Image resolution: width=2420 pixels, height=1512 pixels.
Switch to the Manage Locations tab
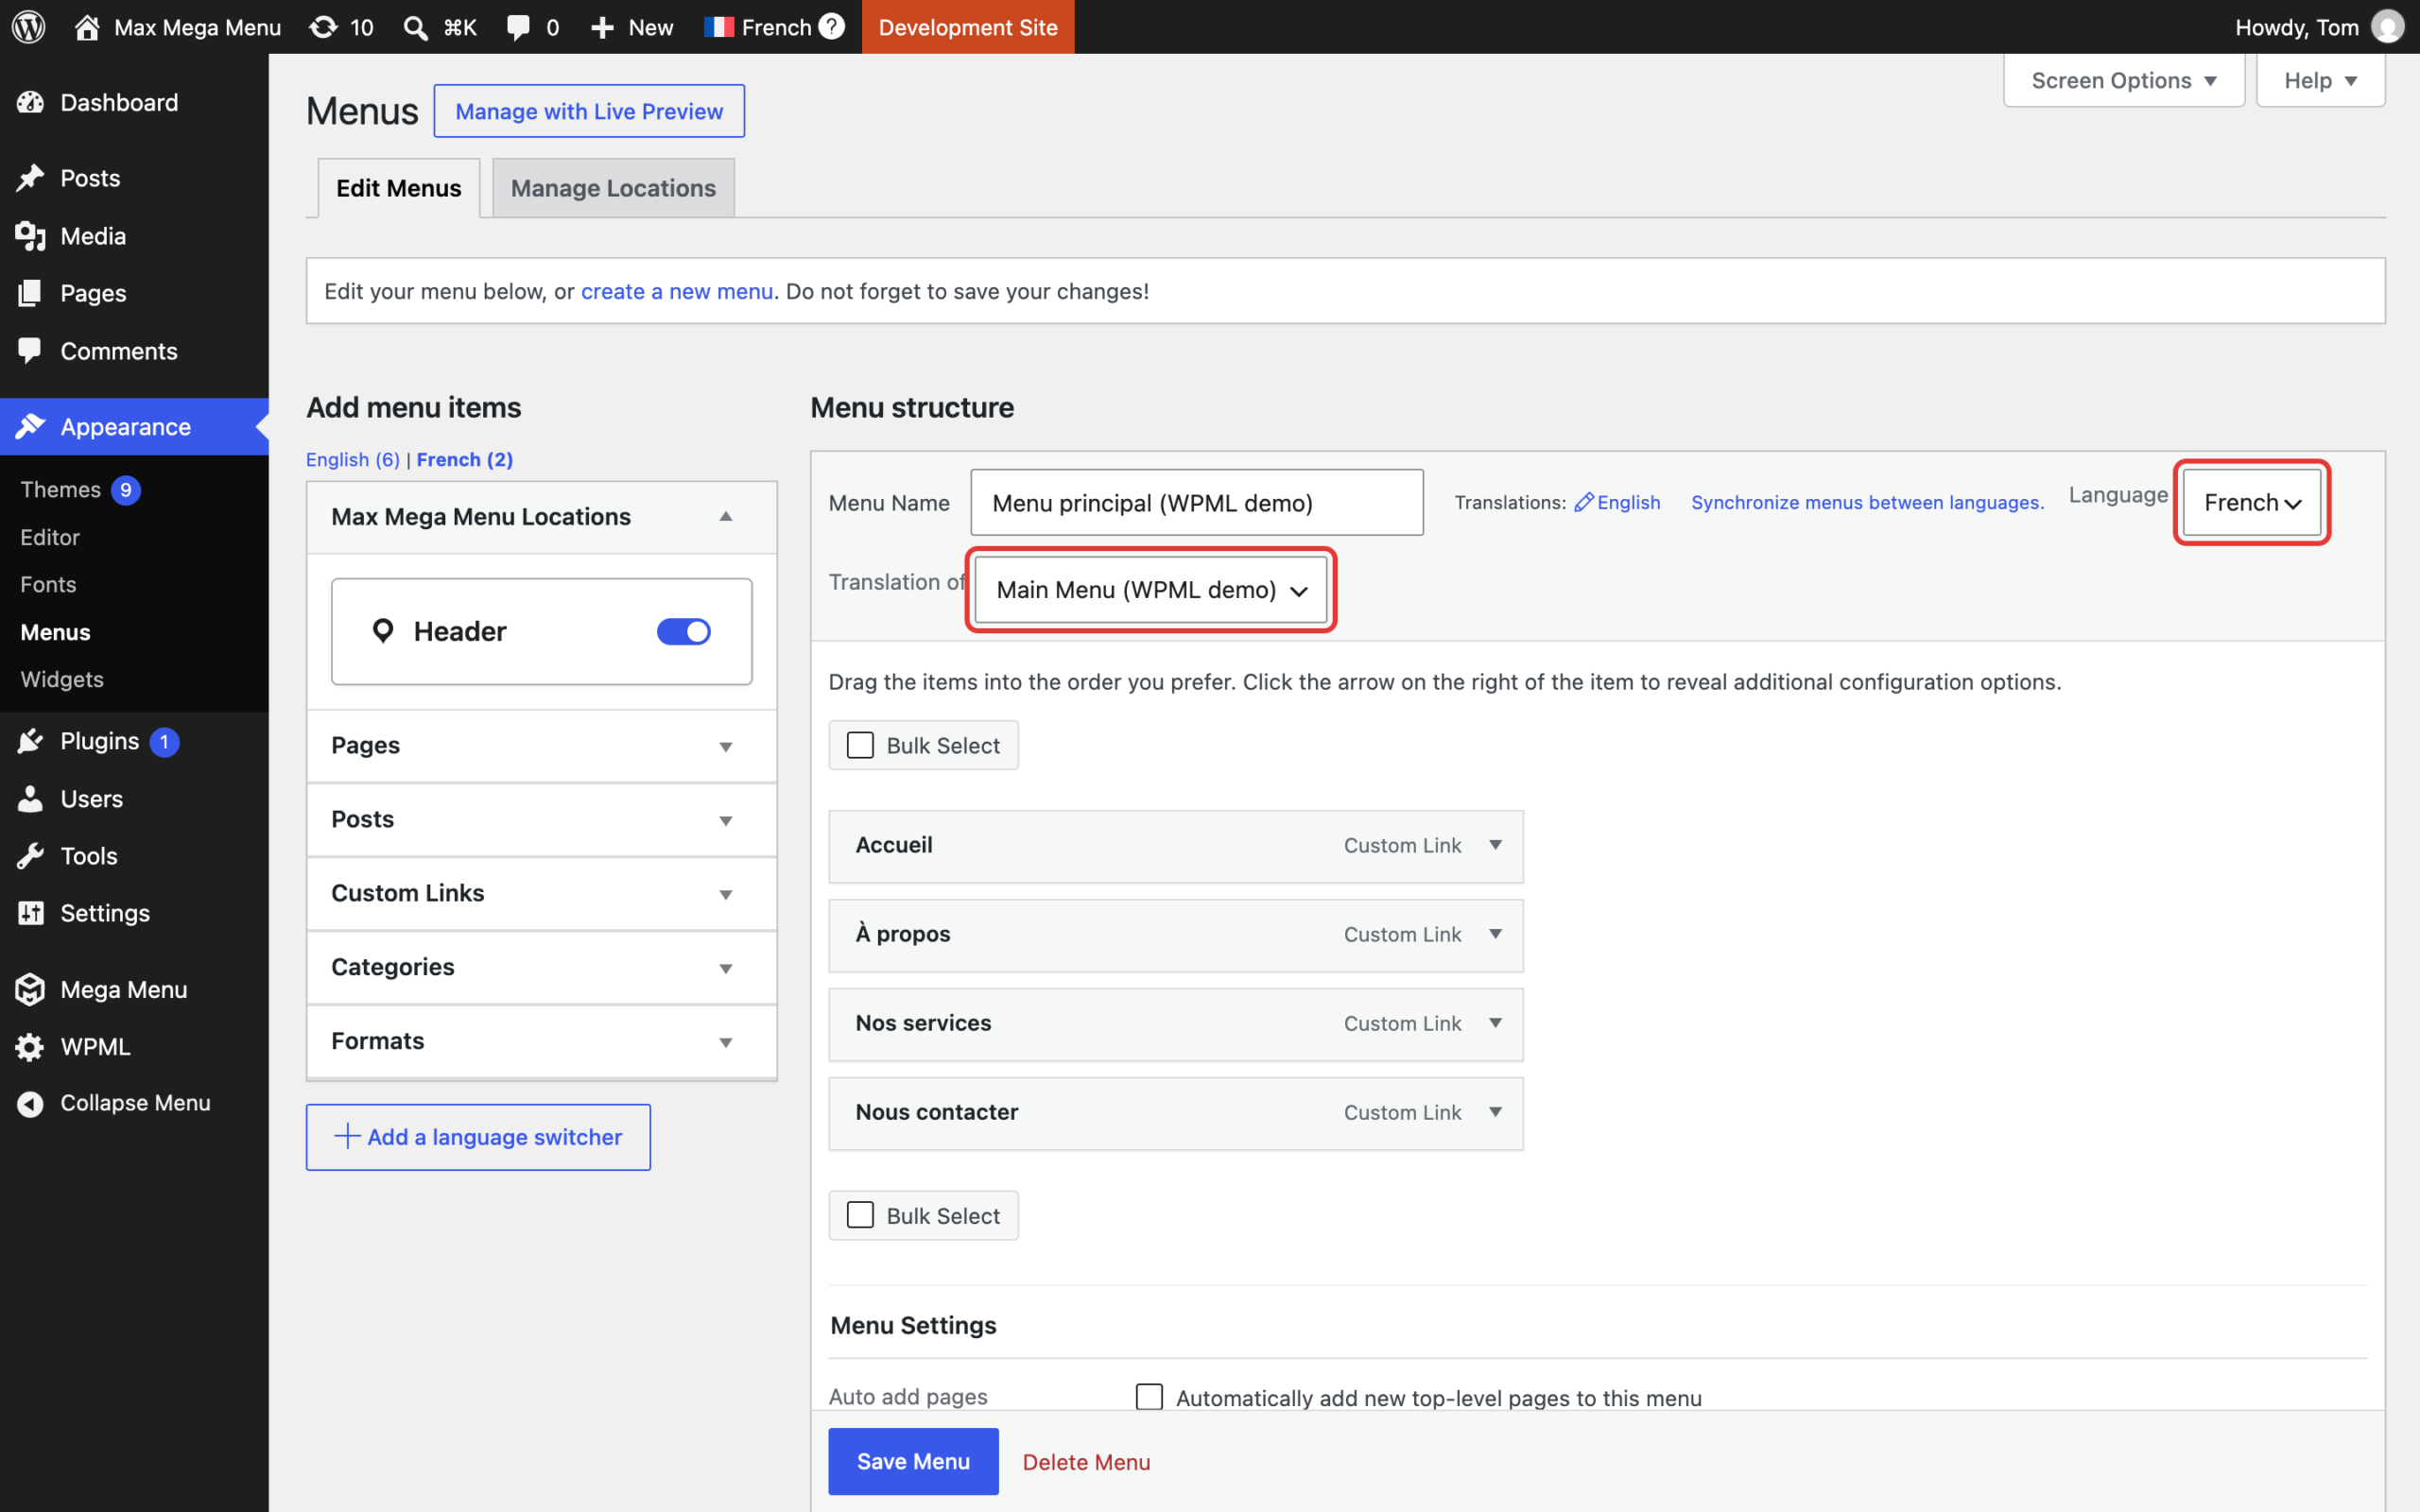click(x=613, y=188)
